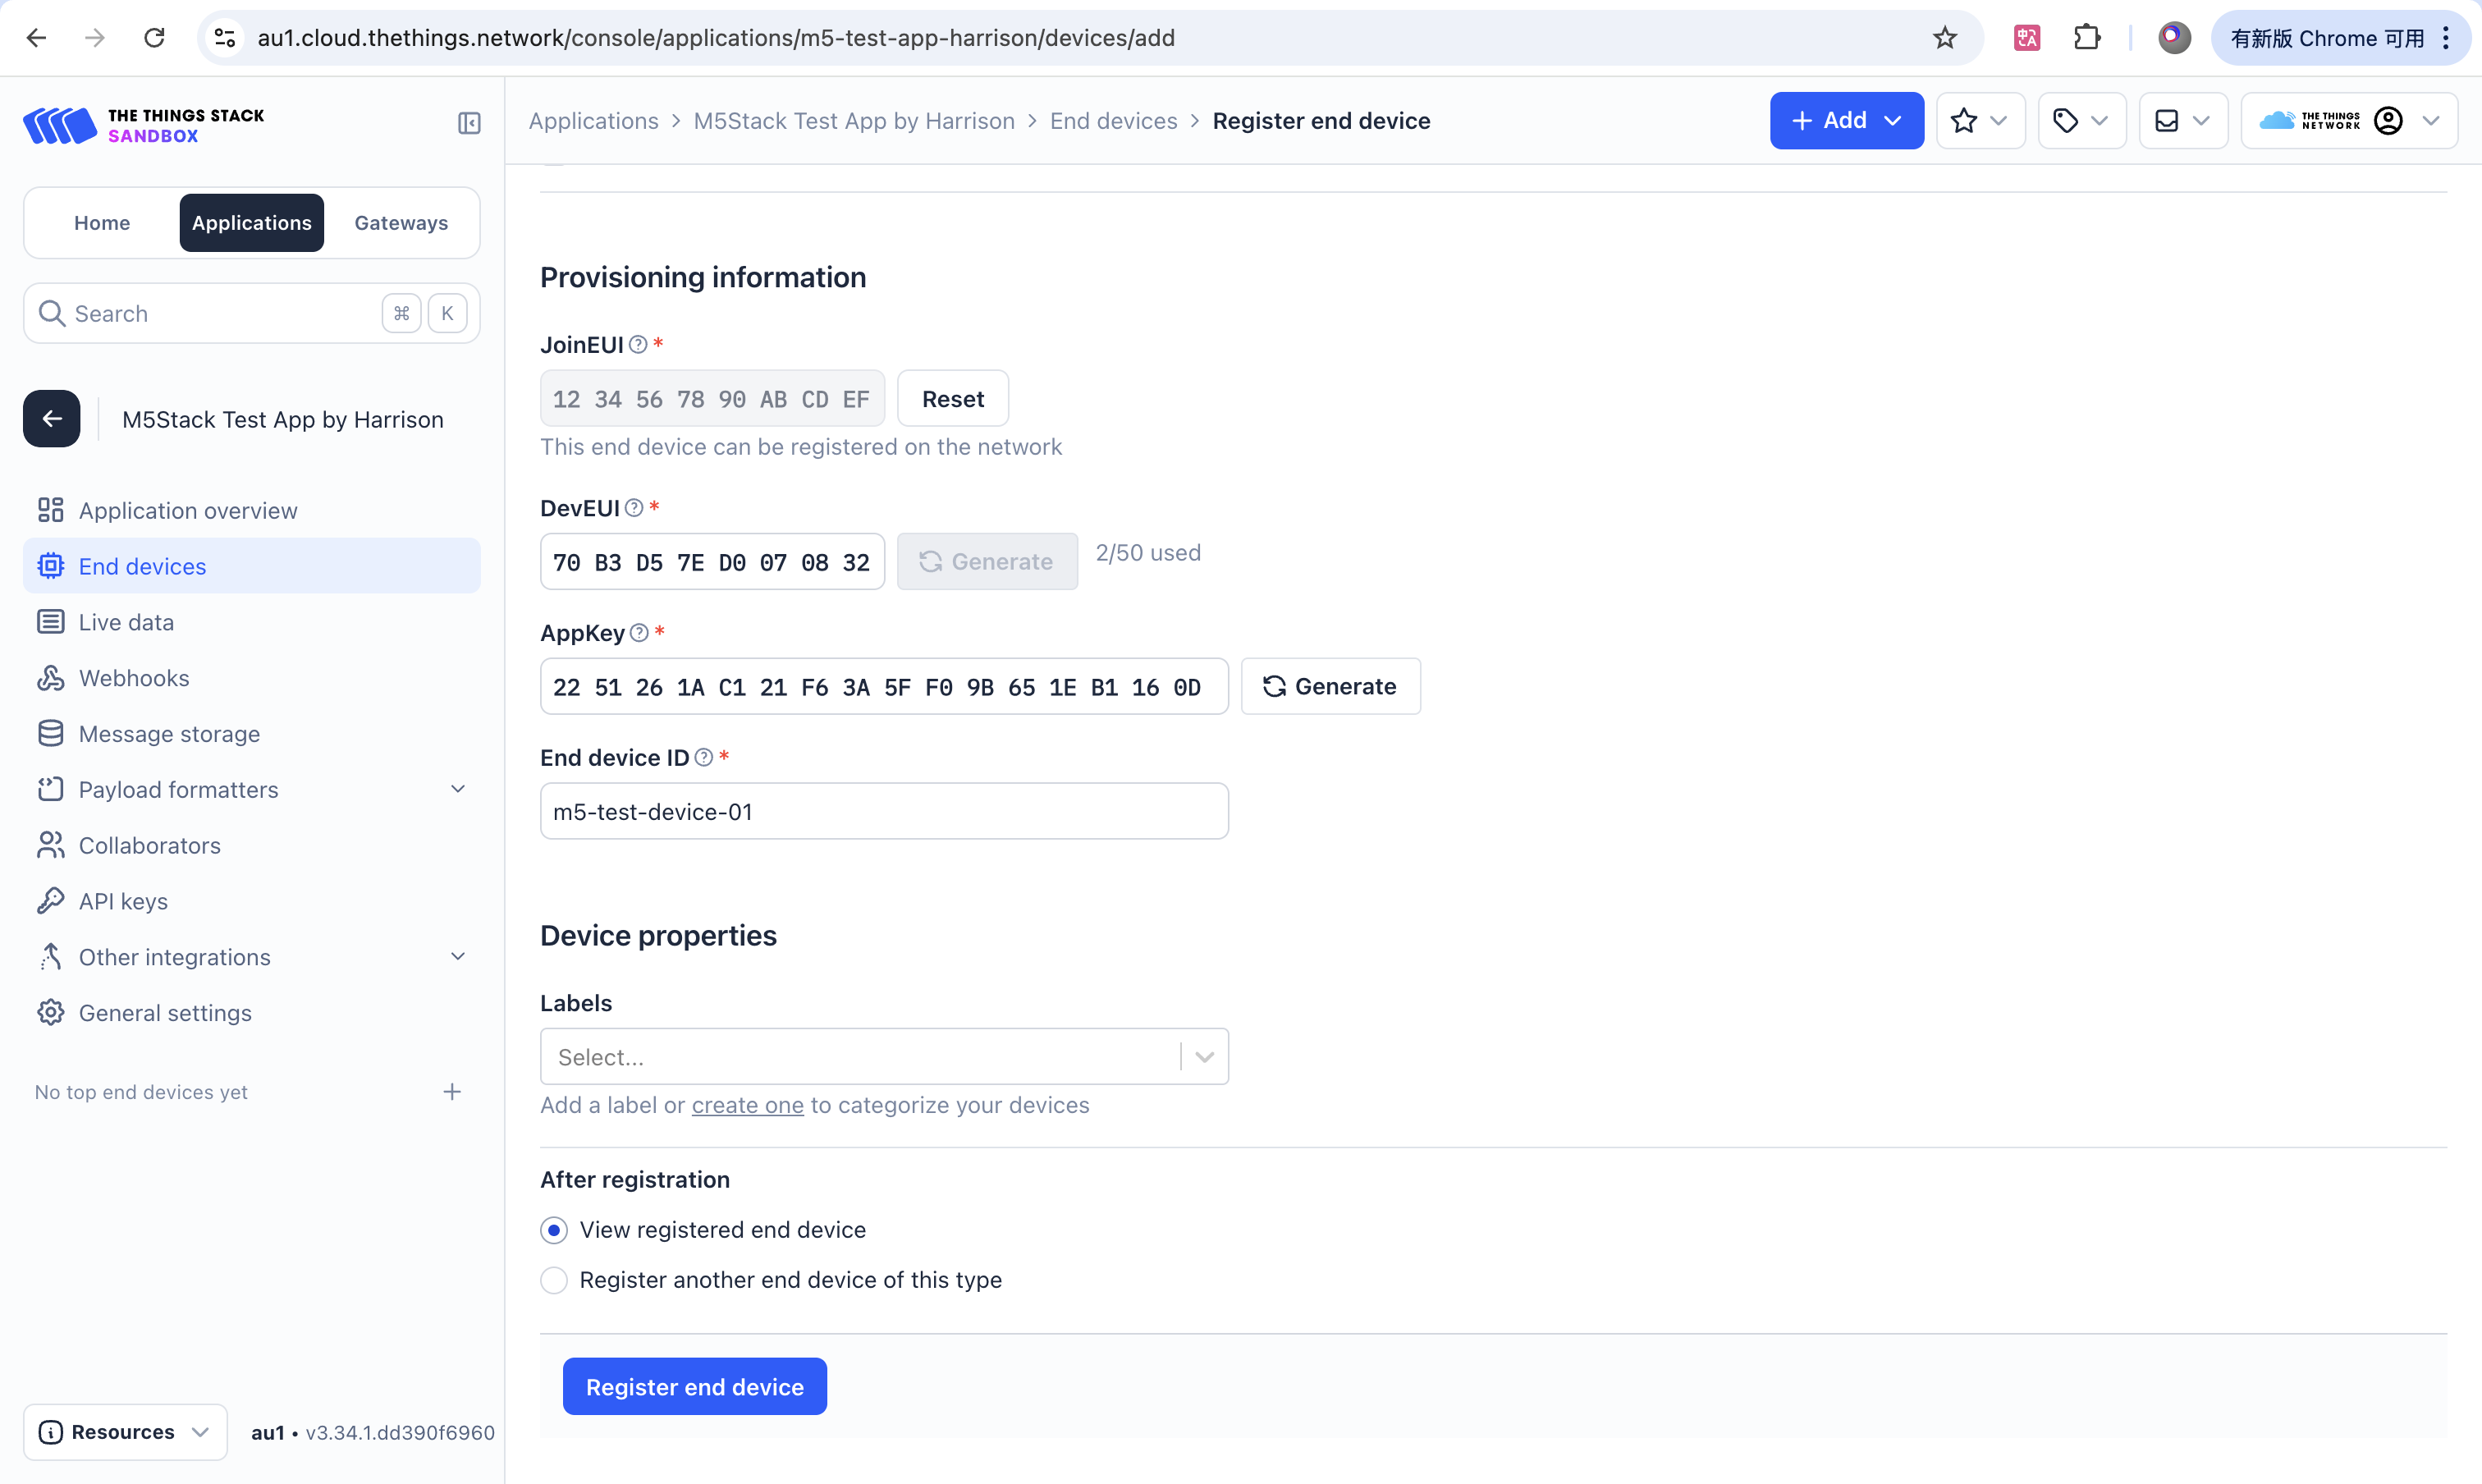Open the Add dropdown button
2482x1484 pixels.
[x=1846, y=120]
